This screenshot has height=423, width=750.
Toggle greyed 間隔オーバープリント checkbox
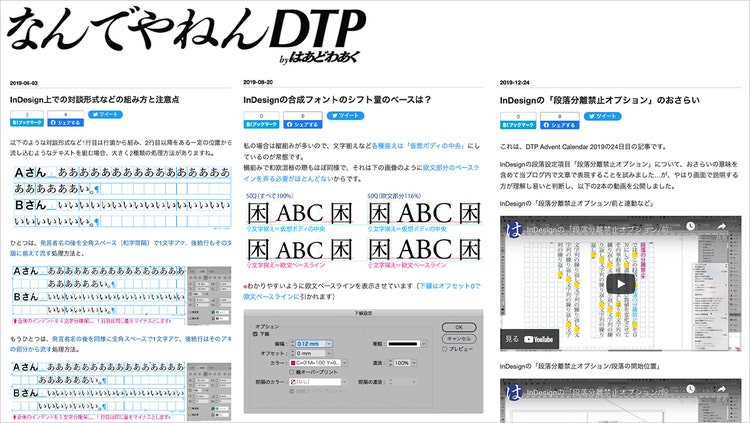click(x=292, y=391)
